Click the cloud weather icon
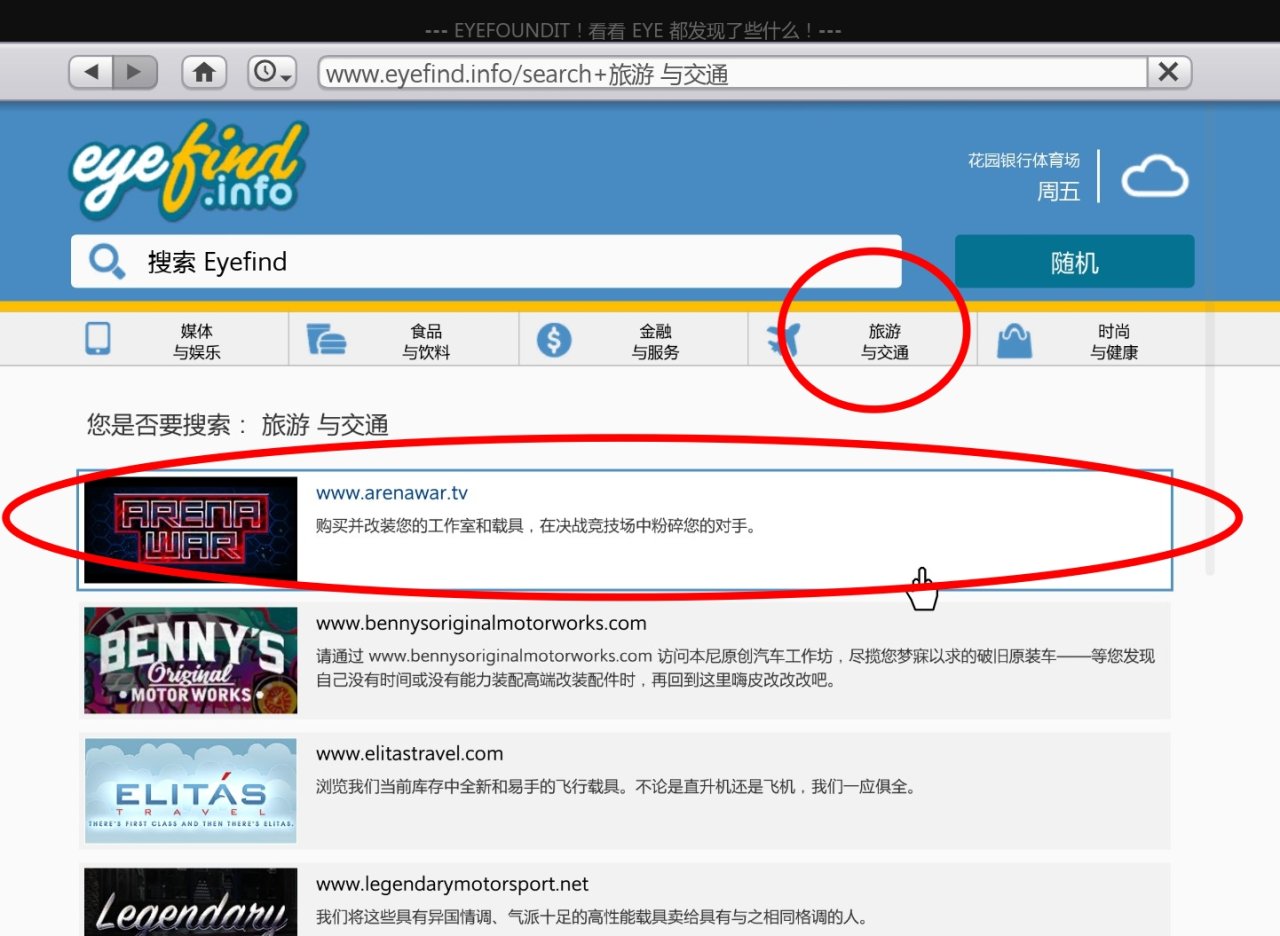Viewport: 1280px width, 936px height. coord(1154,177)
